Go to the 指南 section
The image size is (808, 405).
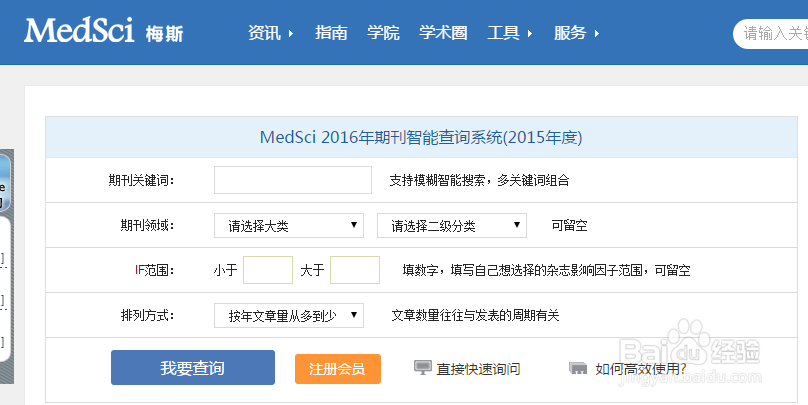(331, 33)
